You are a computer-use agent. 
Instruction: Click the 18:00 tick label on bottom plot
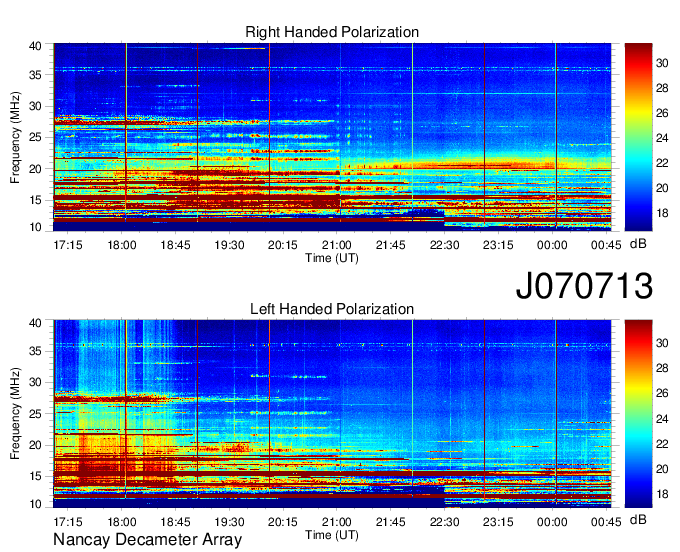click(122, 522)
